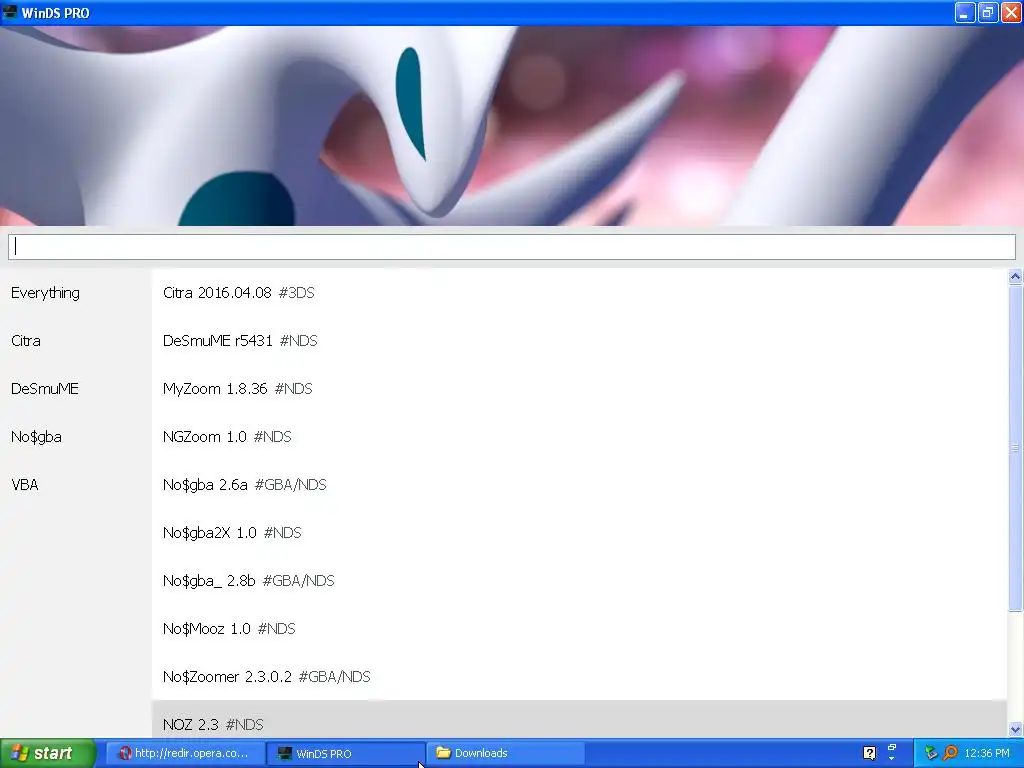Open No$gba_ 2.8b #GBA/NDS entry
This screenshot has height=768, width=1024.
579,581
